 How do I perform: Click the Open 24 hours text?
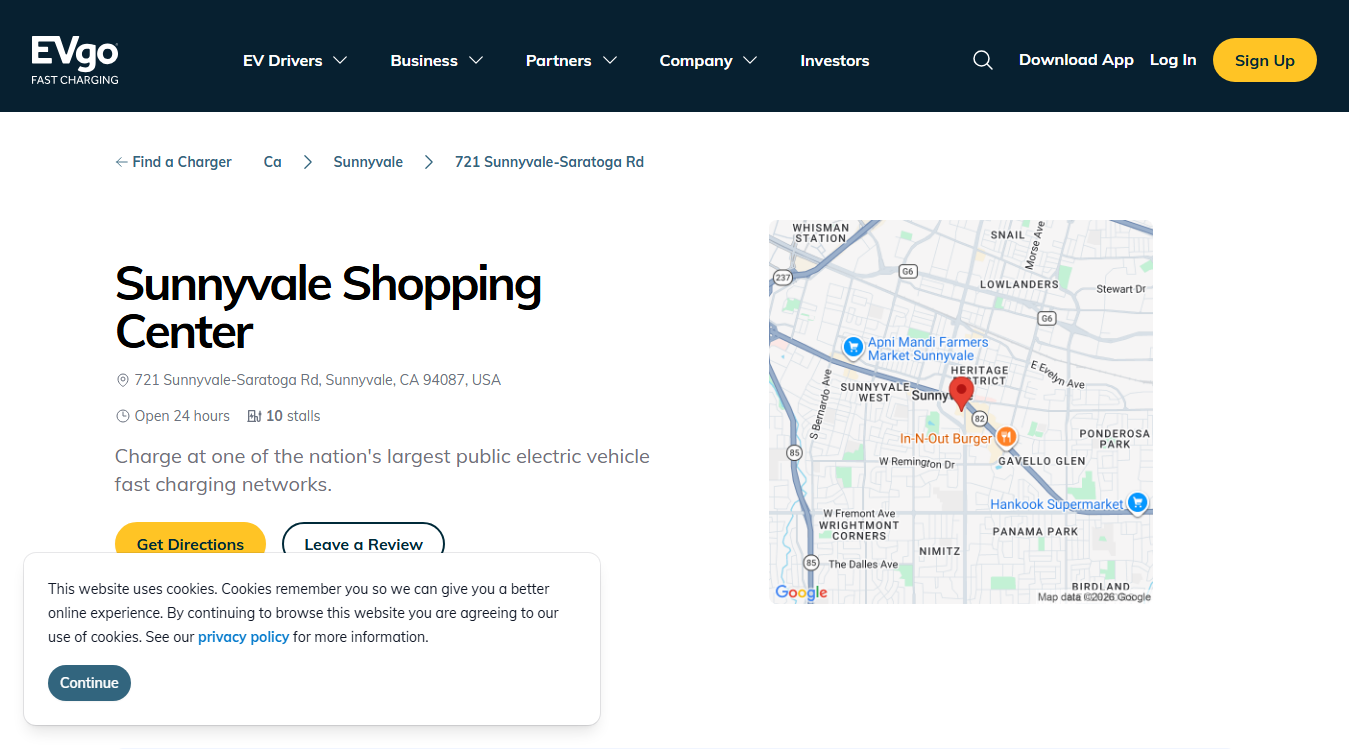coord(182,416)
